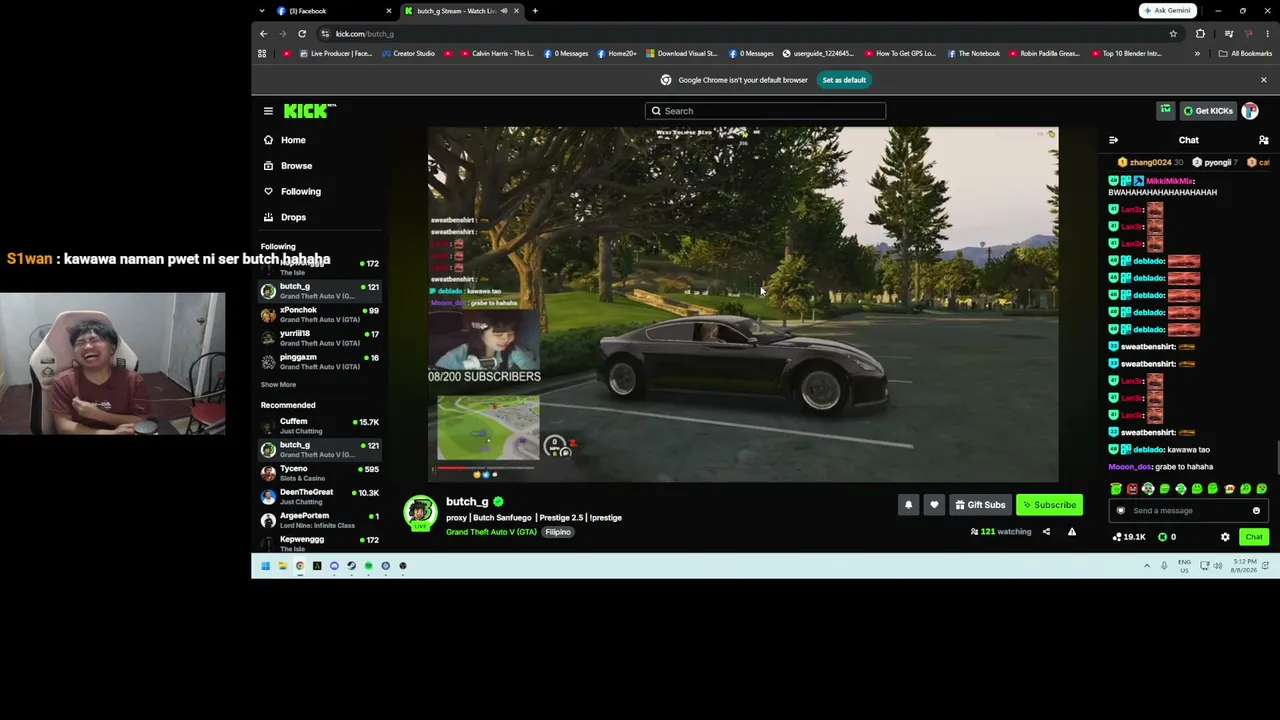This screenshot has height=720, width=1280.
Task: Click the Kick search field
Action: pyautogui.click(x=765, y=111)
